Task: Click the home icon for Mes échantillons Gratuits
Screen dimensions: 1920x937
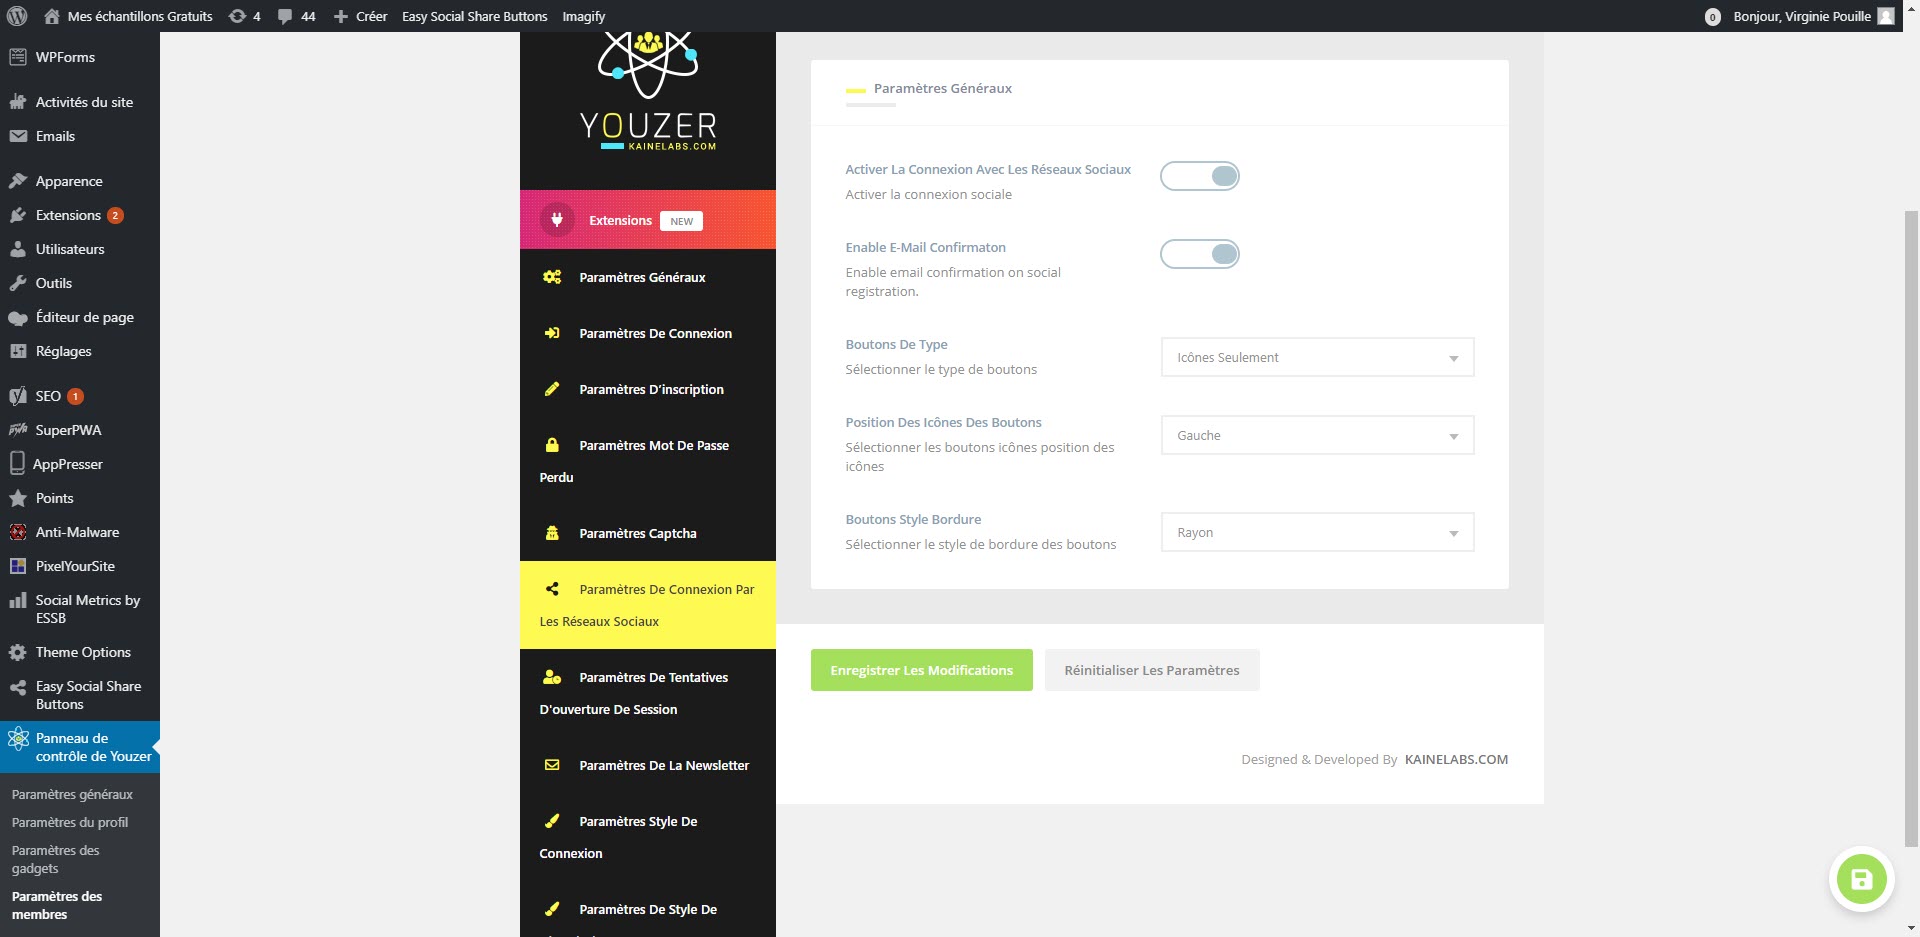Action: (52, 16)
